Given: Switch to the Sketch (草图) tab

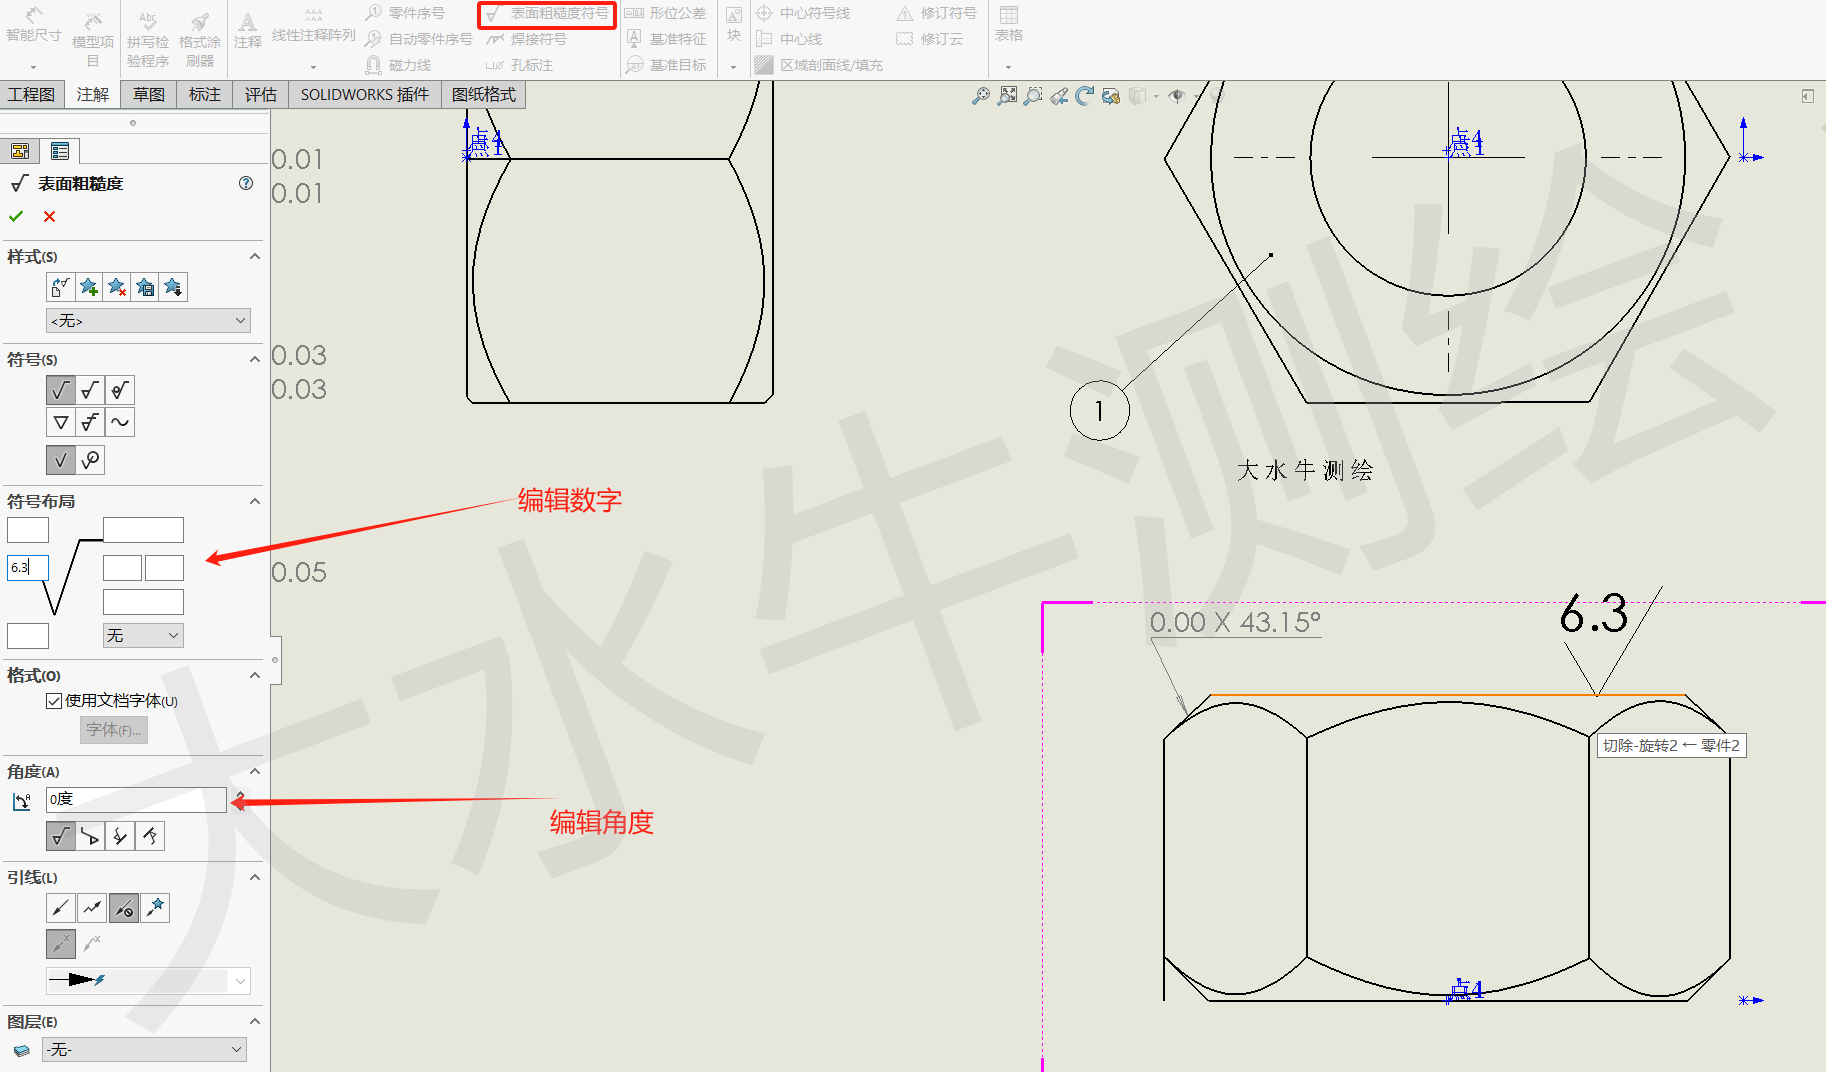Looking at the screenshot, I should [149, 94].
